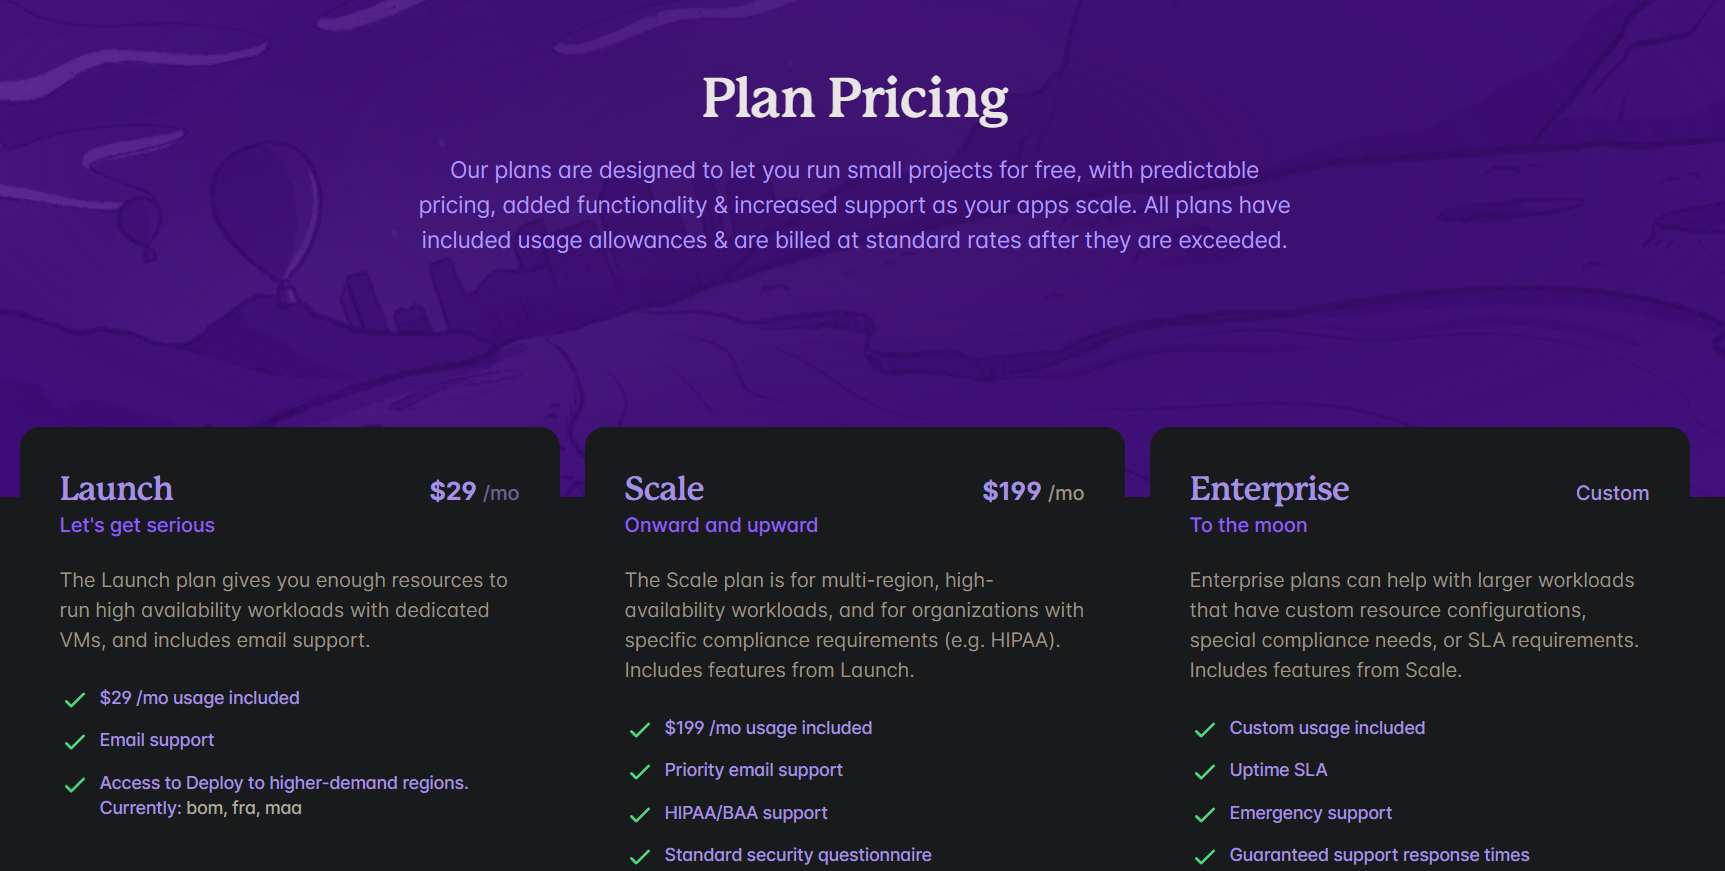Click checkmark beside Access to Deploy regions

pyautogui.click(x=75, y=785)
